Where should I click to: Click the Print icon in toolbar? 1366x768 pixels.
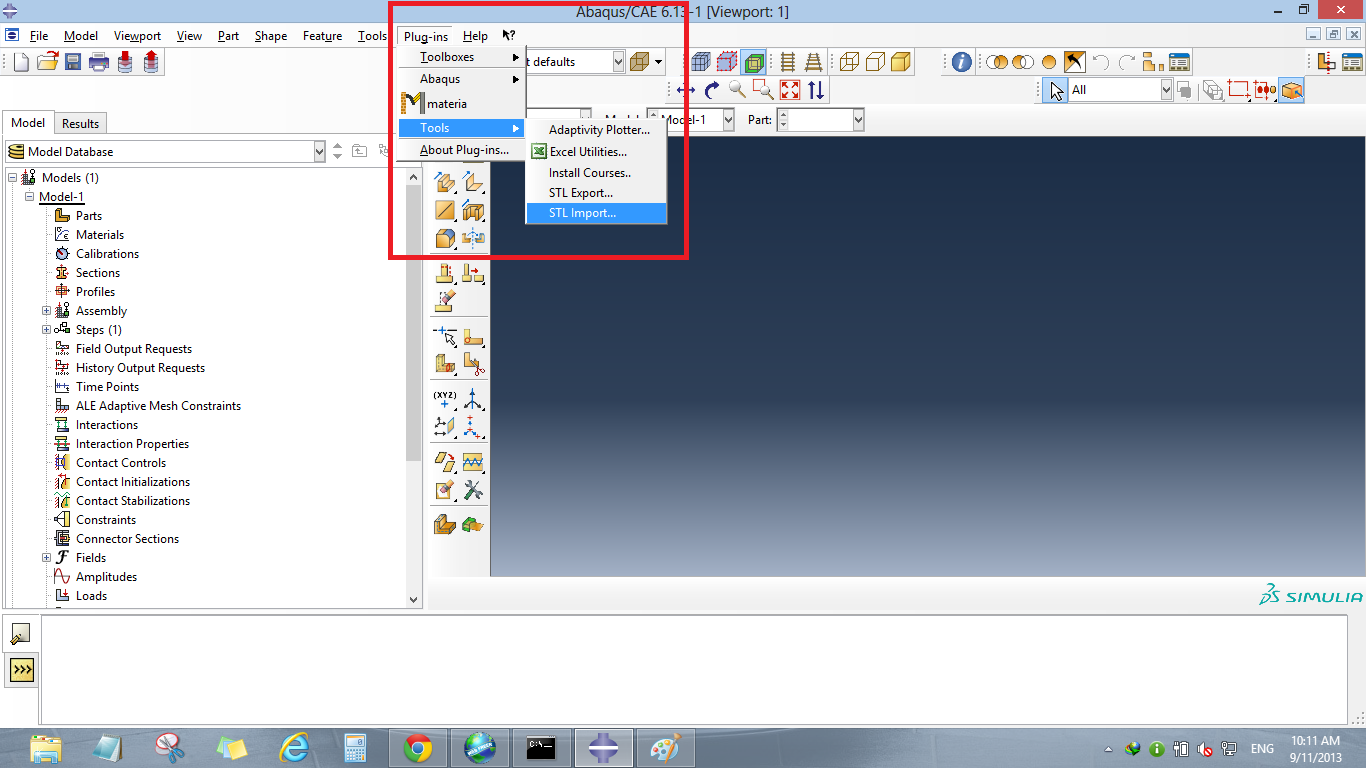pos(99,62)
